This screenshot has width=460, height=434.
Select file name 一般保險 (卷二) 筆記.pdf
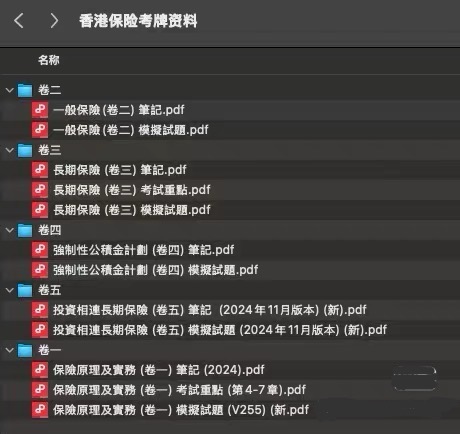pos(119,110)
